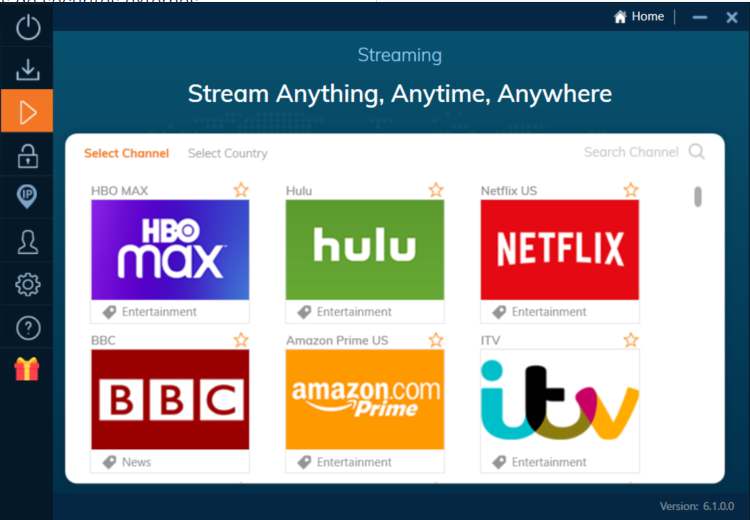Open the Hulu channel thumbnail
This screenshot has width=750, height=520.
365,250
